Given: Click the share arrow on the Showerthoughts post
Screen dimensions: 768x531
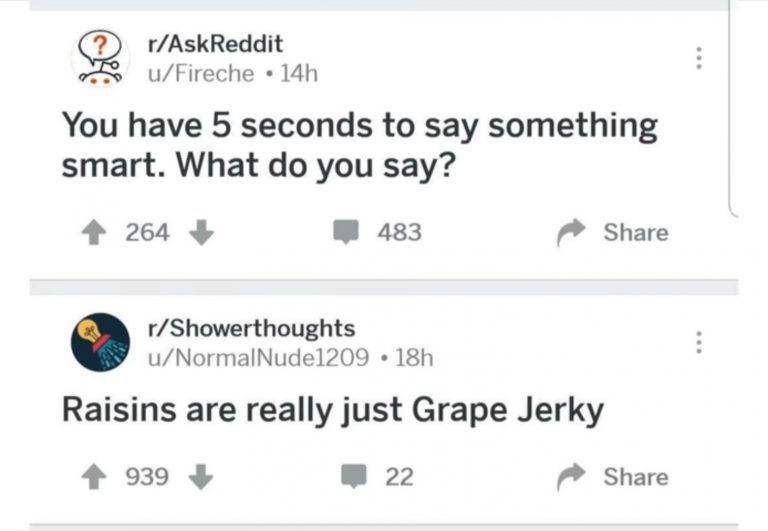Looking at the screenshot, I should 572,477.
